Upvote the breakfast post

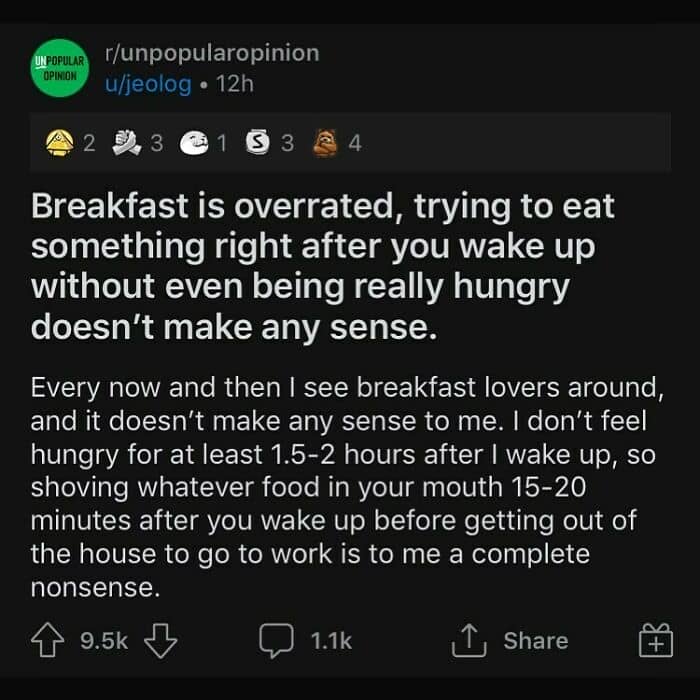[x=50, y=641]
